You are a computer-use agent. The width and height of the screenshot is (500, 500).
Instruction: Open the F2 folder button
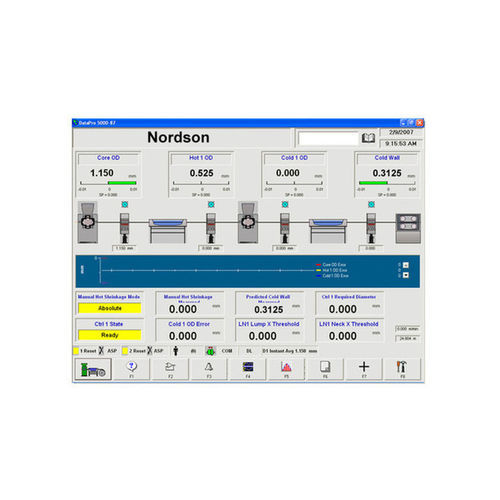170,369
